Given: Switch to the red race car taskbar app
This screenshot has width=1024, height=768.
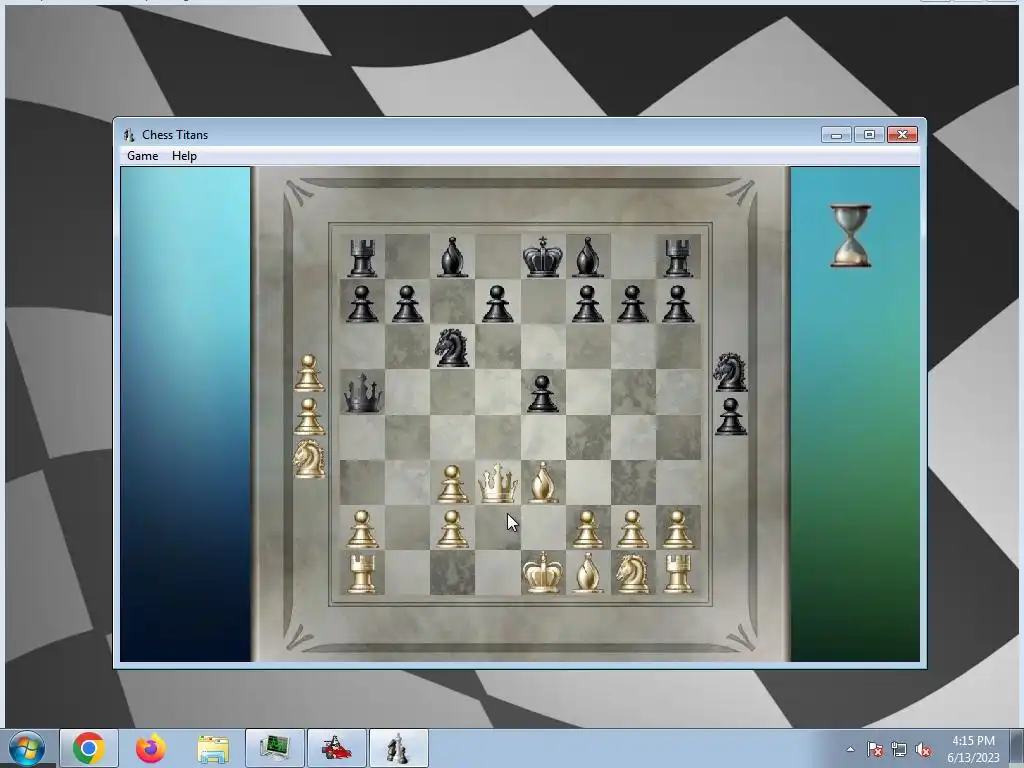Looking at the screenshot, I should tap(337, 748).
